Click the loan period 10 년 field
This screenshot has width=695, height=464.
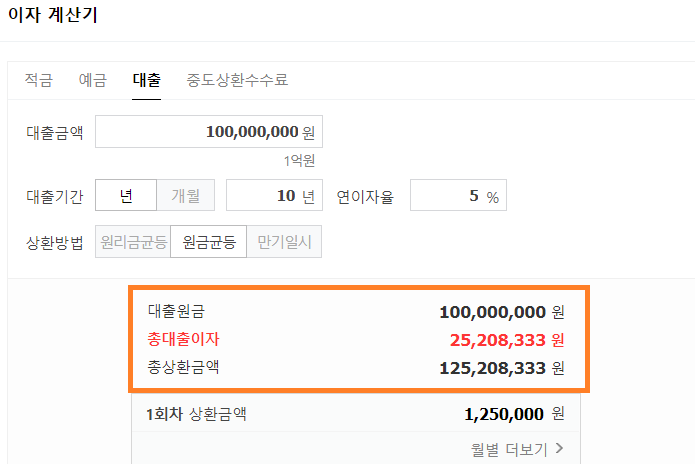[x=274, y=195]
